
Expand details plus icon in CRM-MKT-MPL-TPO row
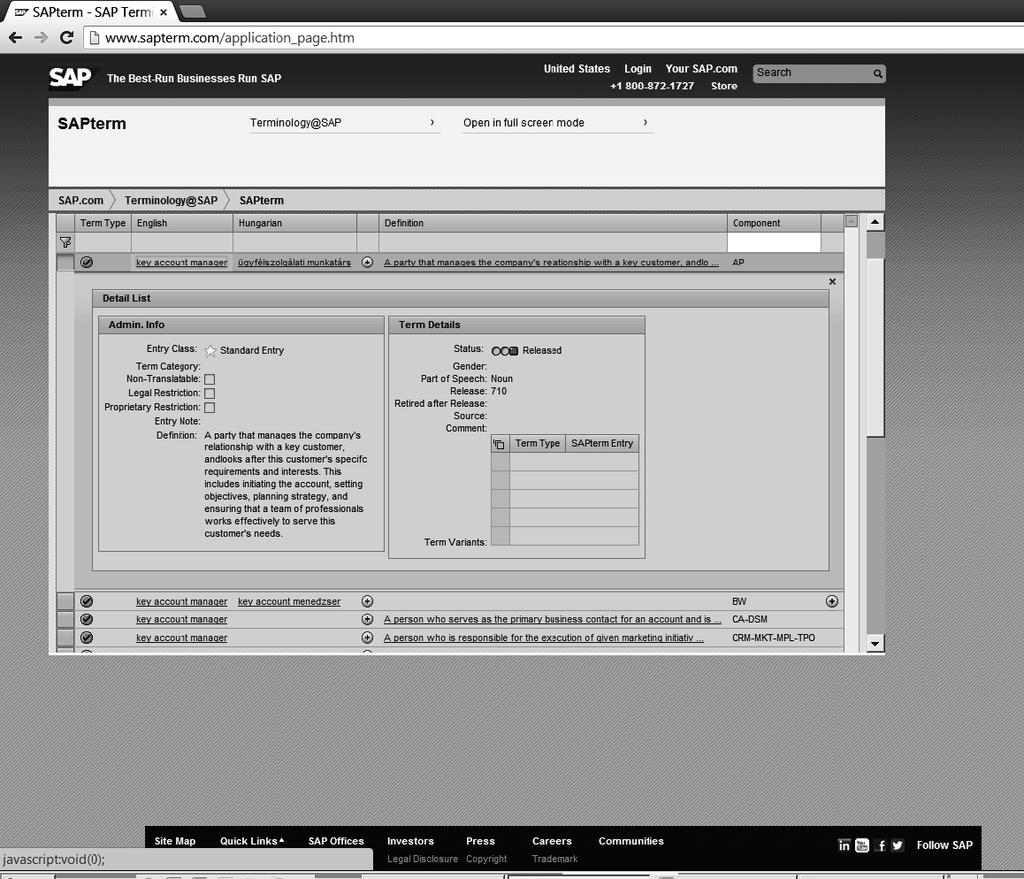tap(367, 637)
